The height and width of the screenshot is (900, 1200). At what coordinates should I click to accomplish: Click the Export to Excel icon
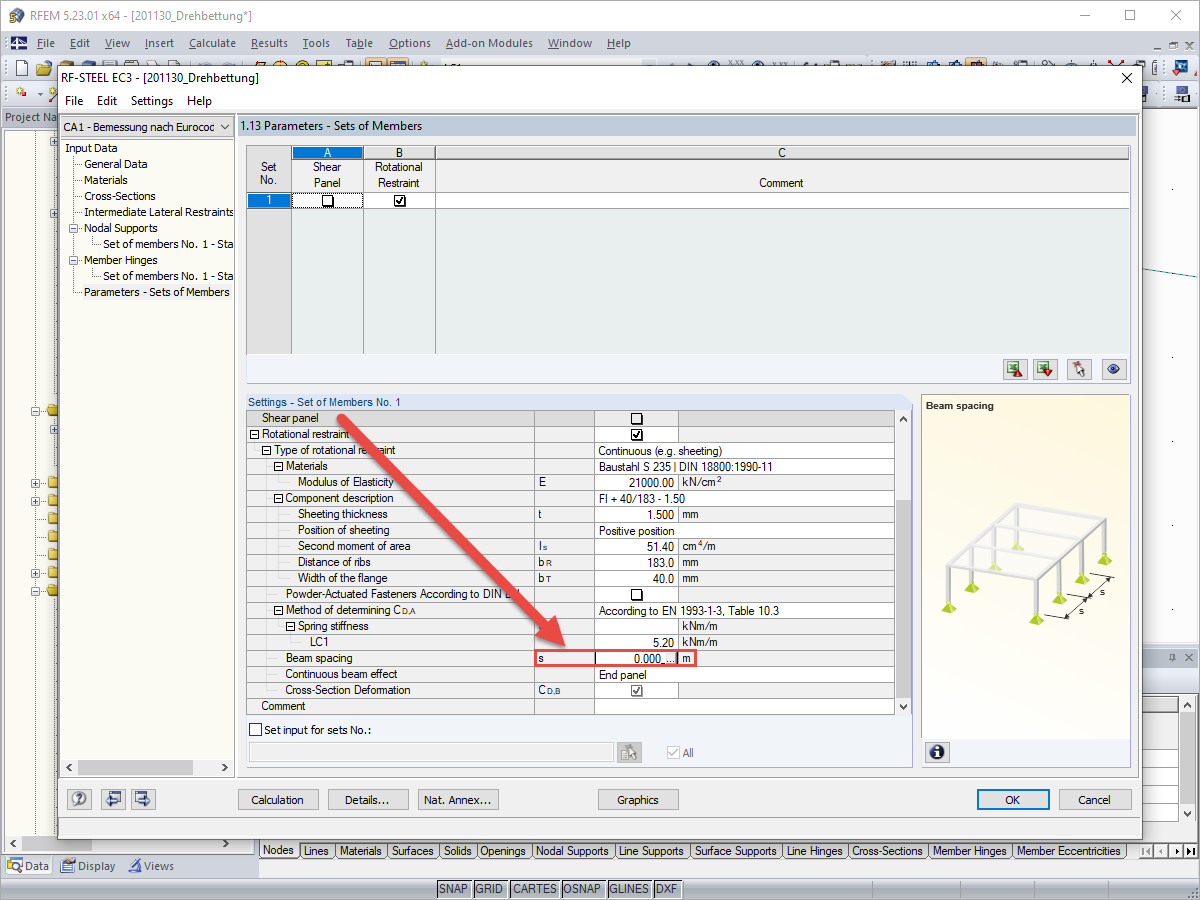point(1016,369)
